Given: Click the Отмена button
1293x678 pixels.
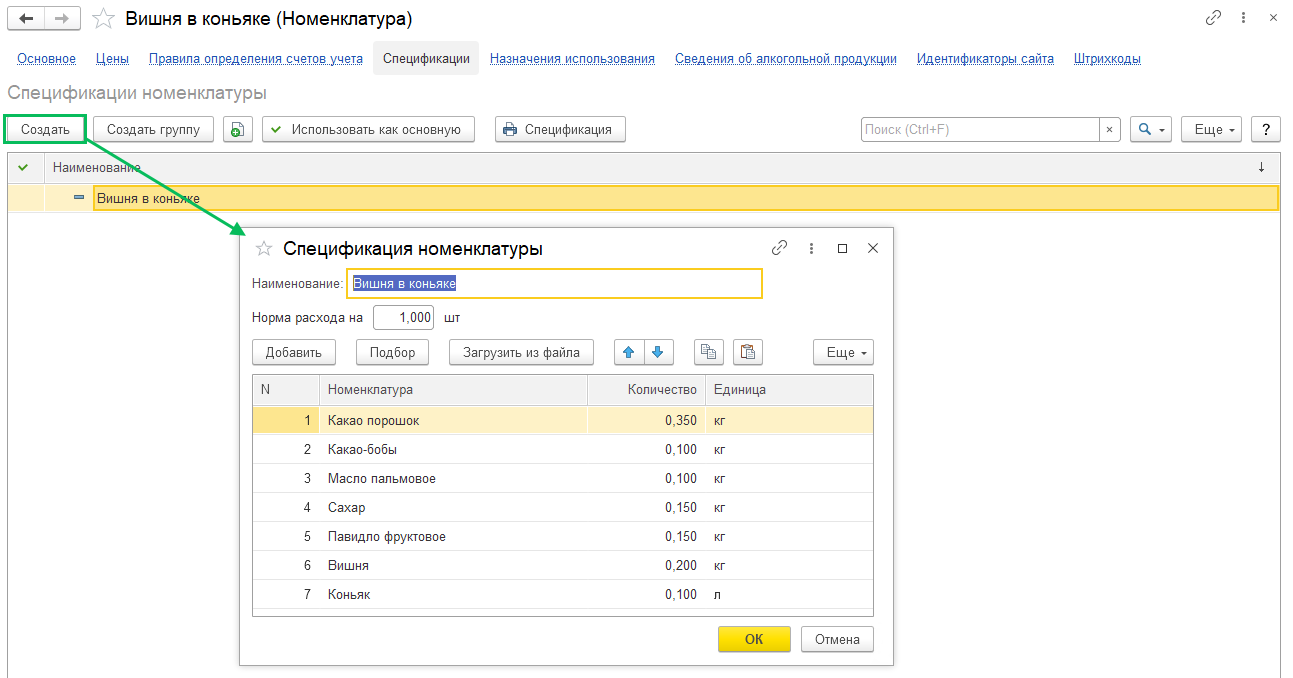Looking at the screenshot, I should [x=837, y=639].
